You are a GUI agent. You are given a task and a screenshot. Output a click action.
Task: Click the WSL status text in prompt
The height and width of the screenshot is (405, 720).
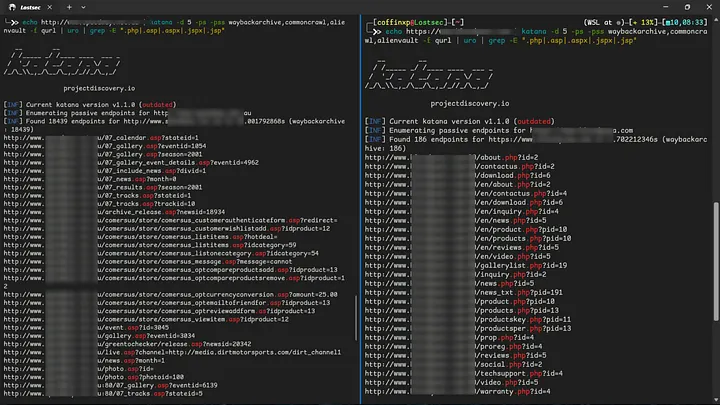604,22
